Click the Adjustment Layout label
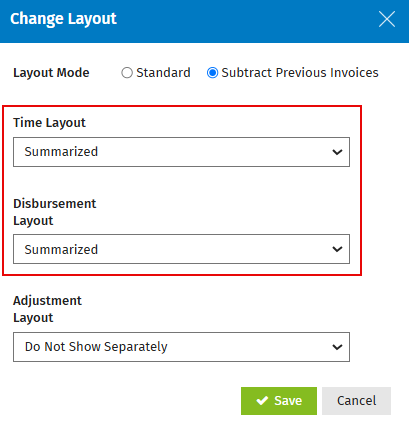The height and width of the screenshot is (427, 409). pos(47,309)
